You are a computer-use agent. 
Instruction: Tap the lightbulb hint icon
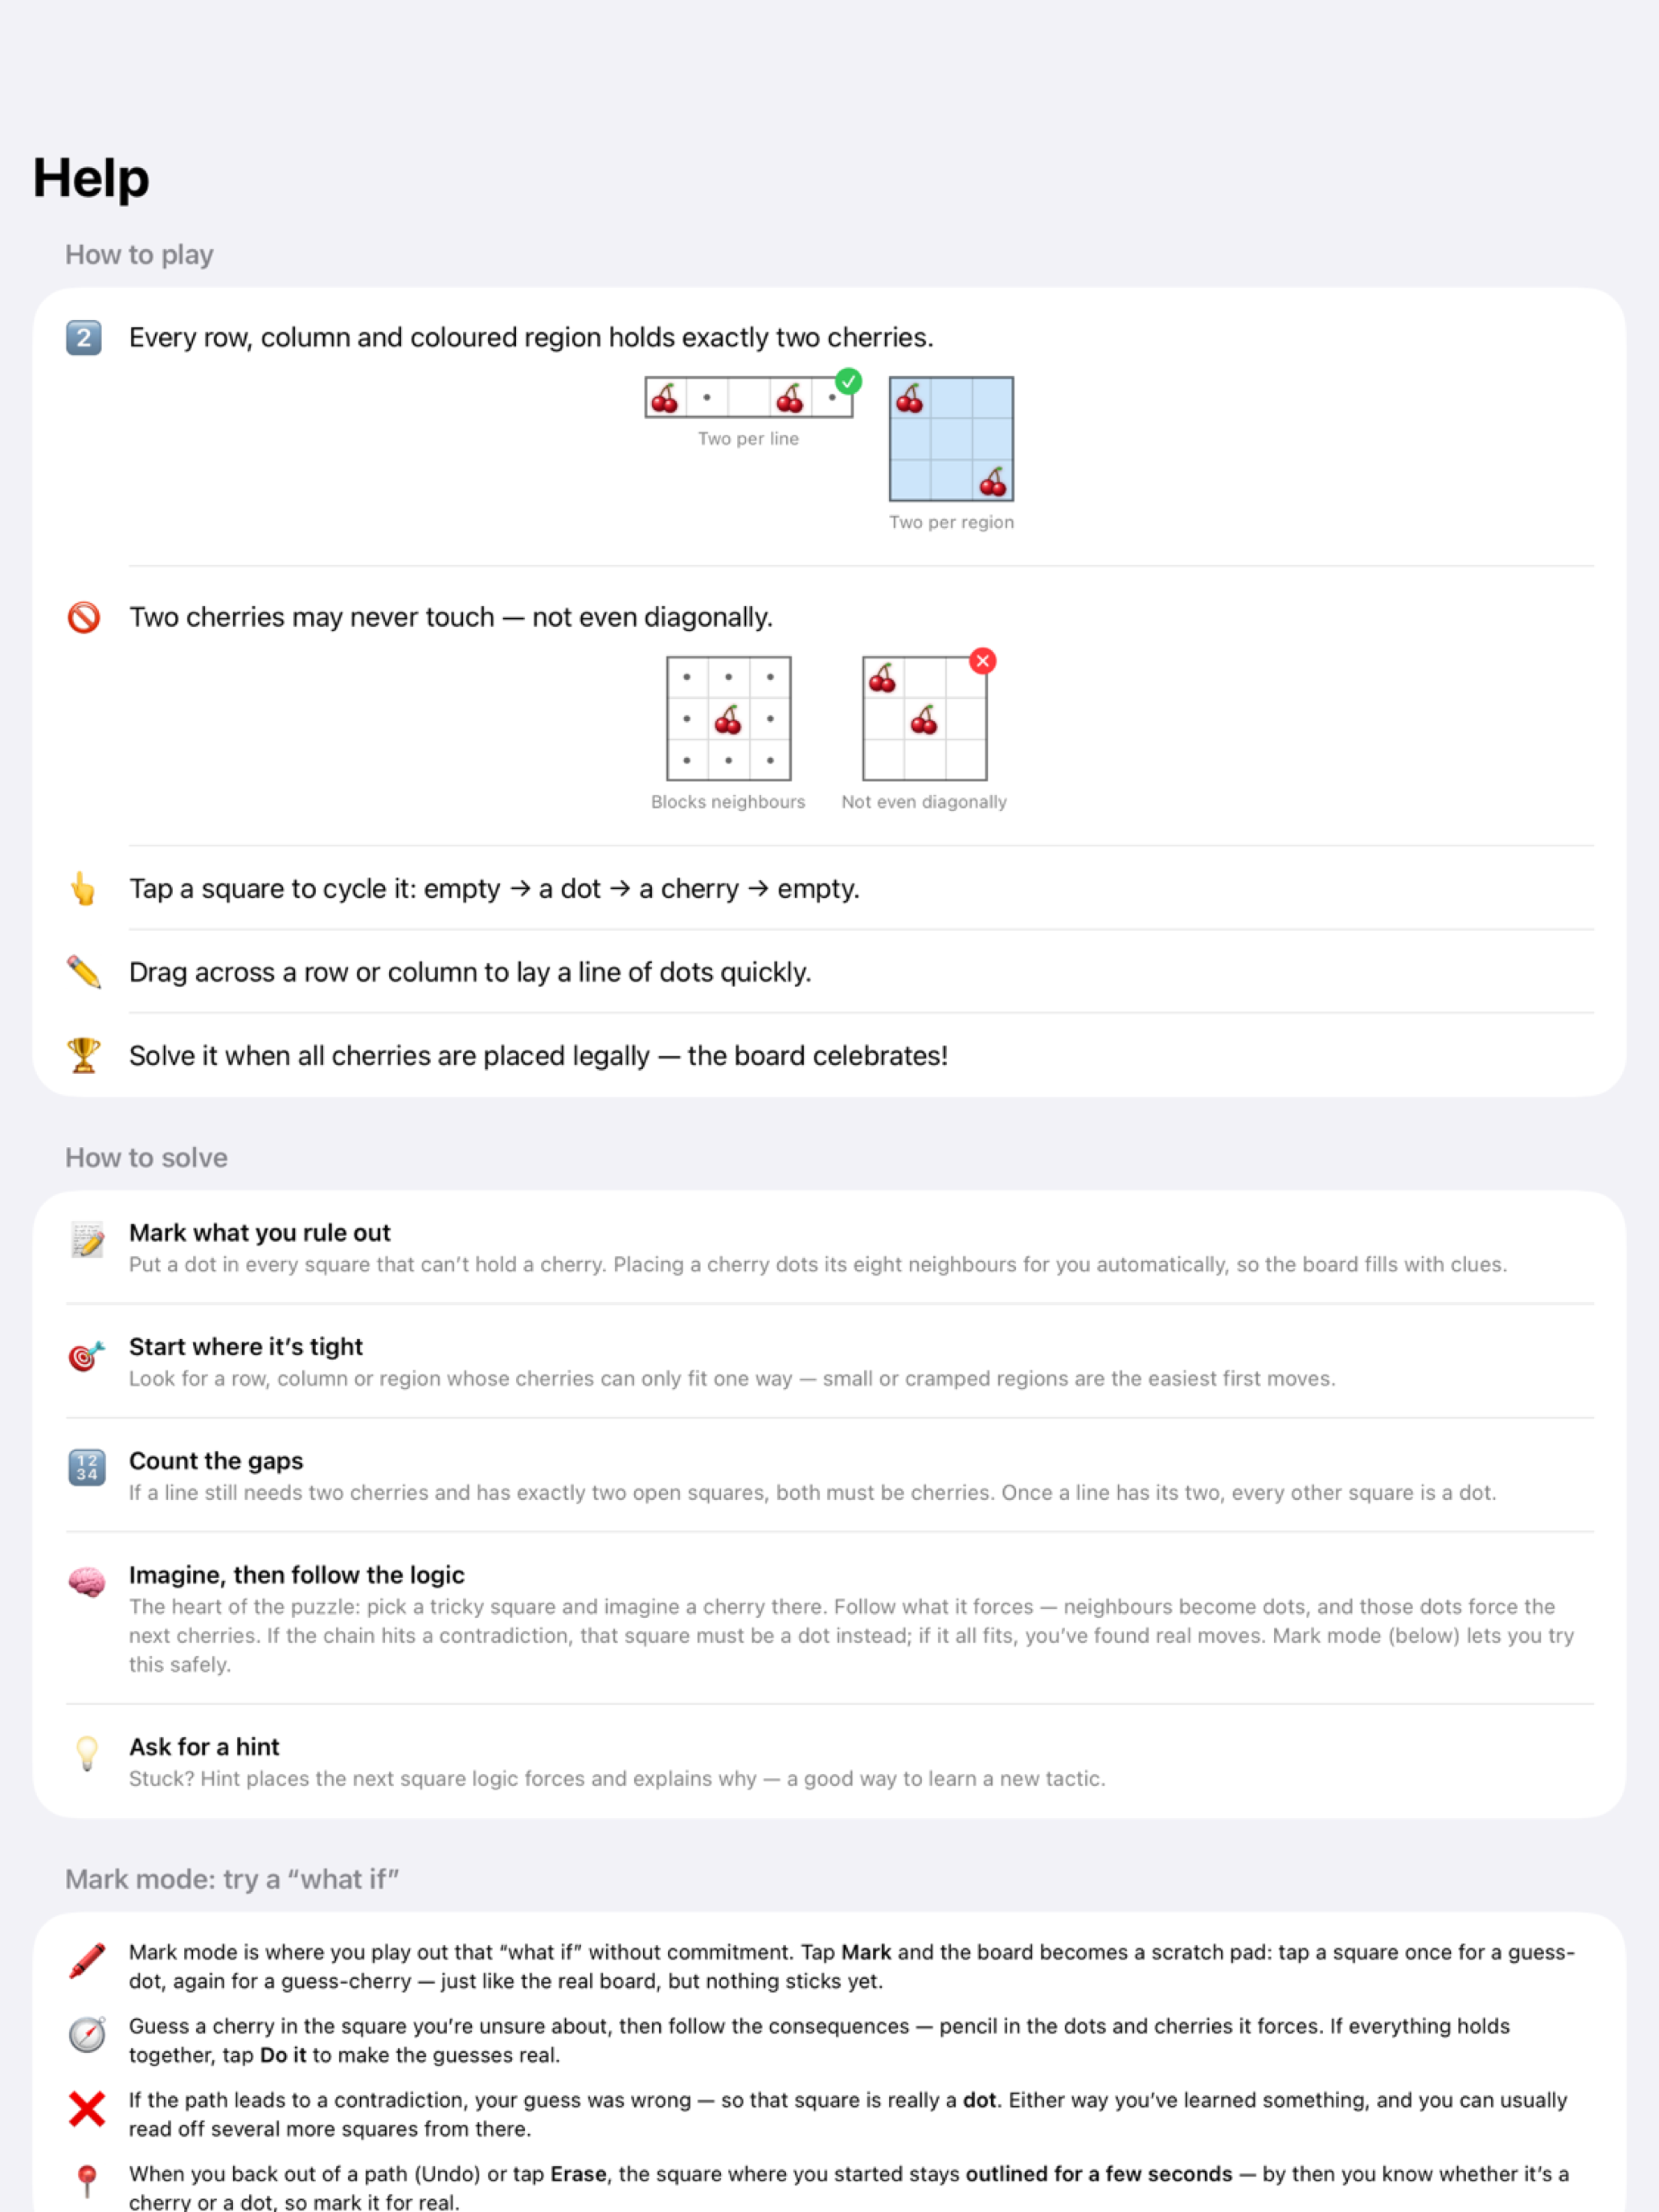[87, 1754]
